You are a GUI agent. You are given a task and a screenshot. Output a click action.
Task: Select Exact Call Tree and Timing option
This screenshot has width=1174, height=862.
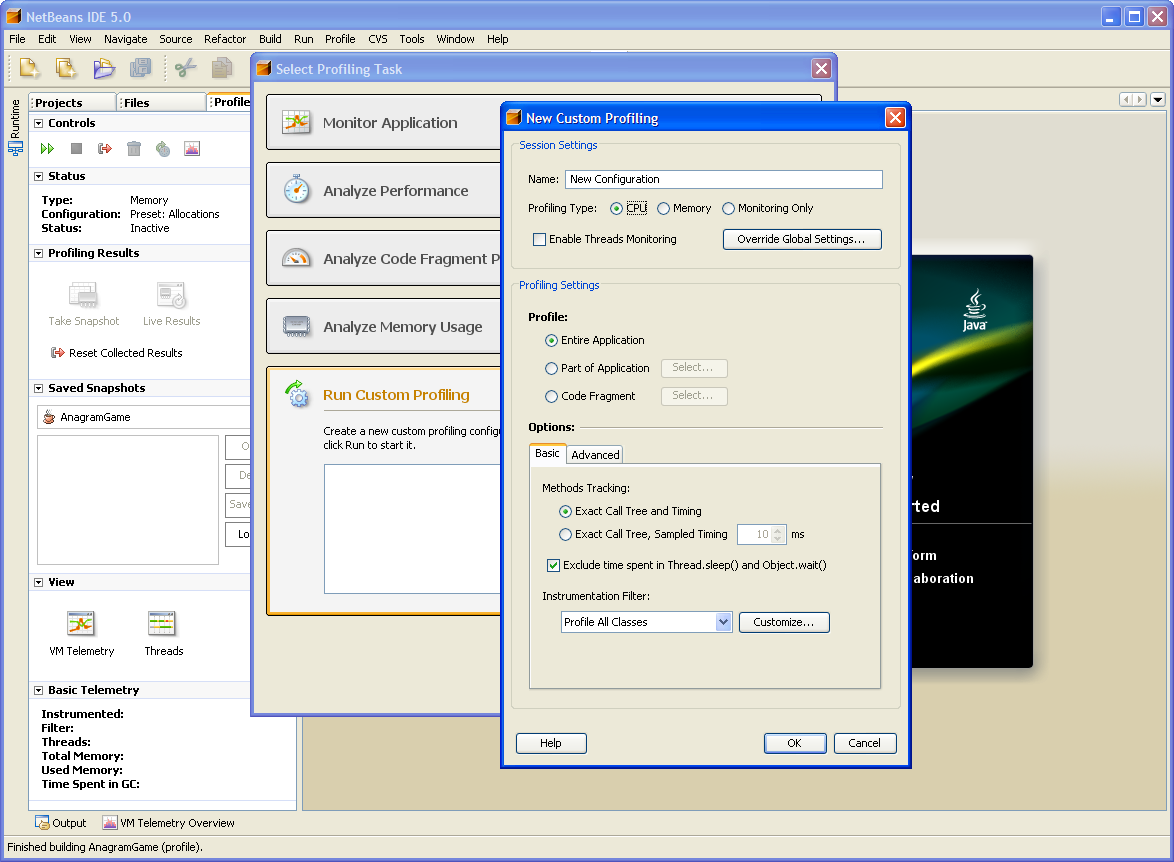pos(566,512)
